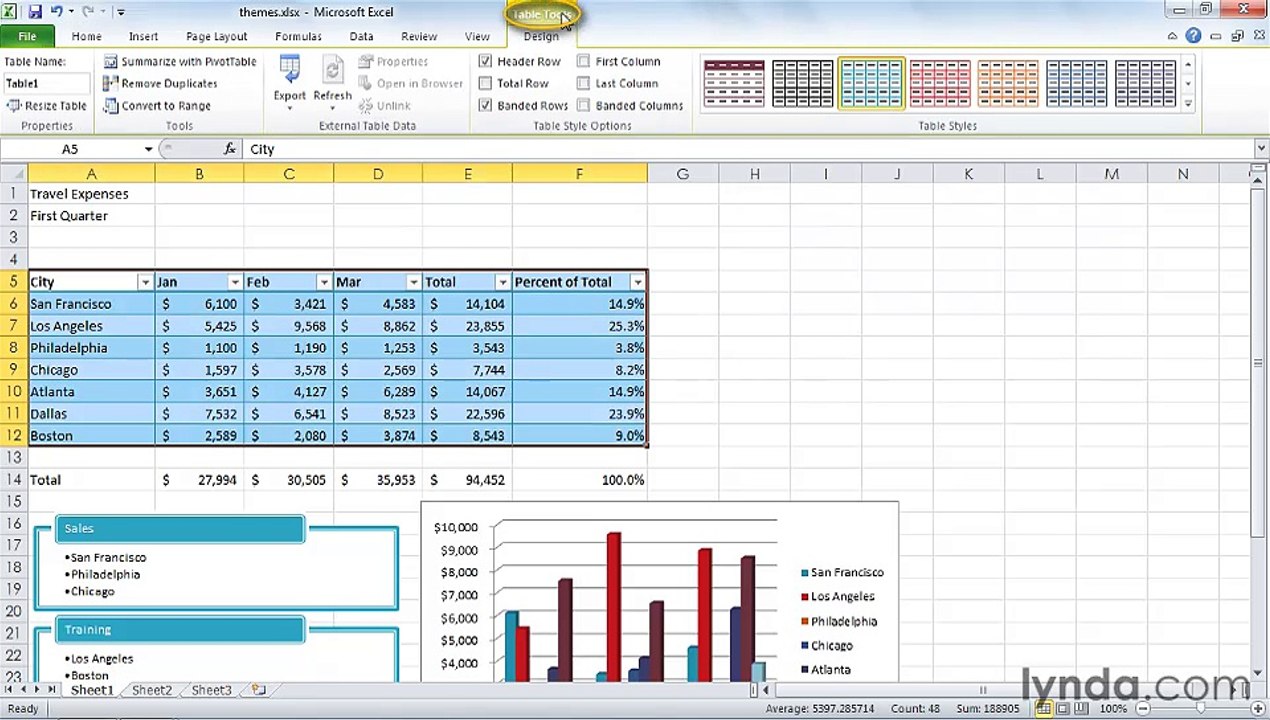The height and width of the screenshot is (720, 1270).
Task: Uncheck the Header Row checkbox
Action: tap(485, 62)
